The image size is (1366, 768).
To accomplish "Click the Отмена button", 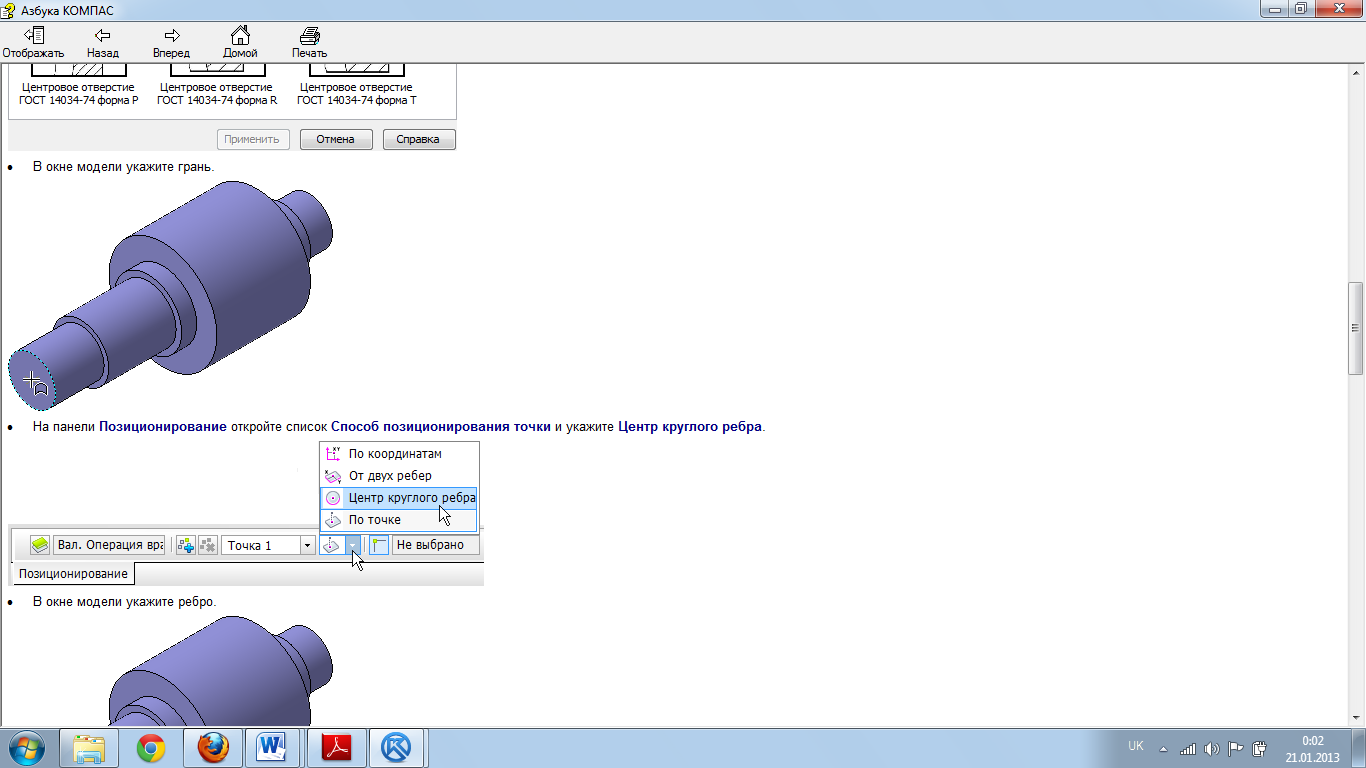I will (x=336, y=139).
